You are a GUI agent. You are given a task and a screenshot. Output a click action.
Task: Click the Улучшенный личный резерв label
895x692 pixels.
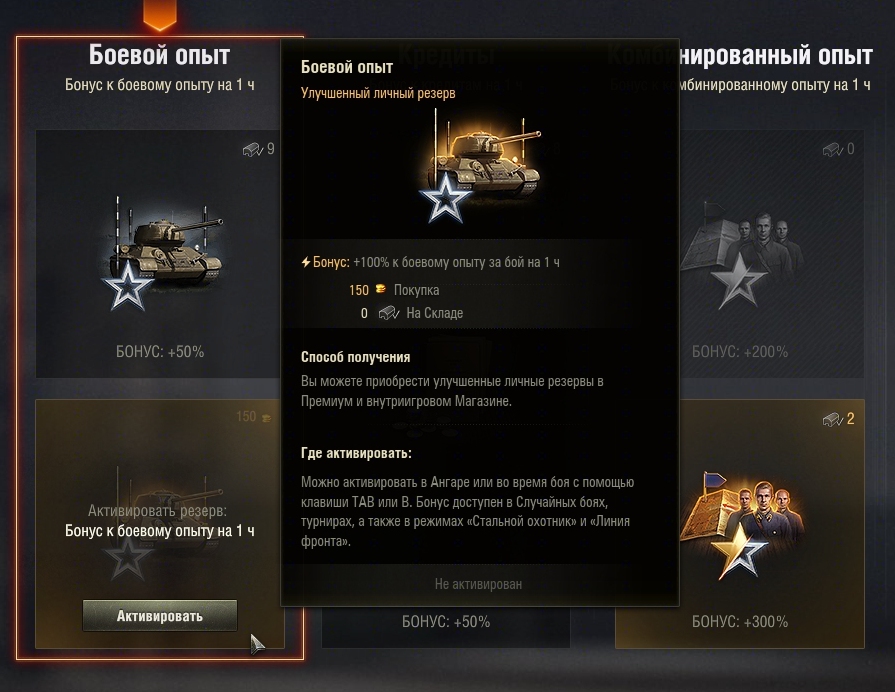click(378, 93)
